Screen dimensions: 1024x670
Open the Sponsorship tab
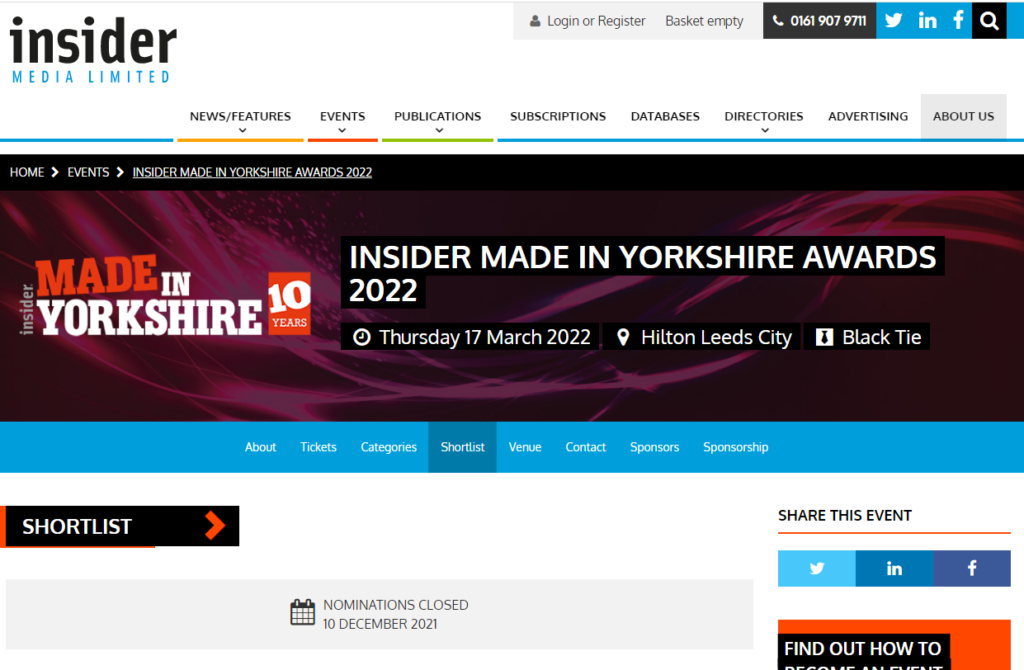pyautogui.click(x=735, y=447)
